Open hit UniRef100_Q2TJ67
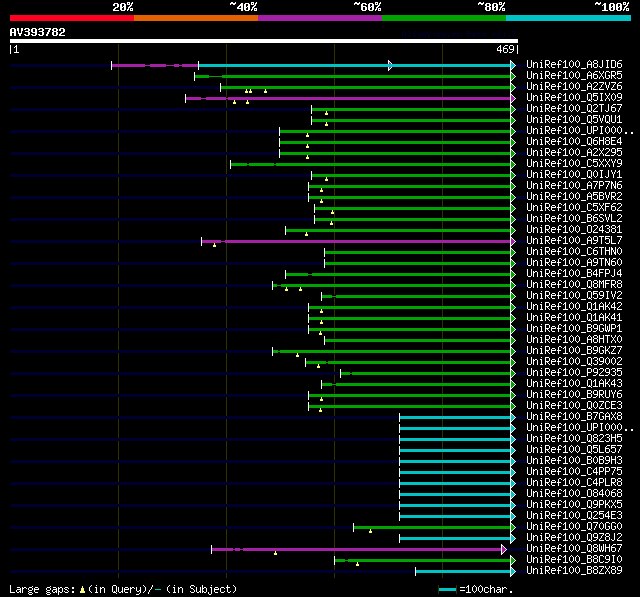Viewport: 640px width, 597px height. pos(574,109)
